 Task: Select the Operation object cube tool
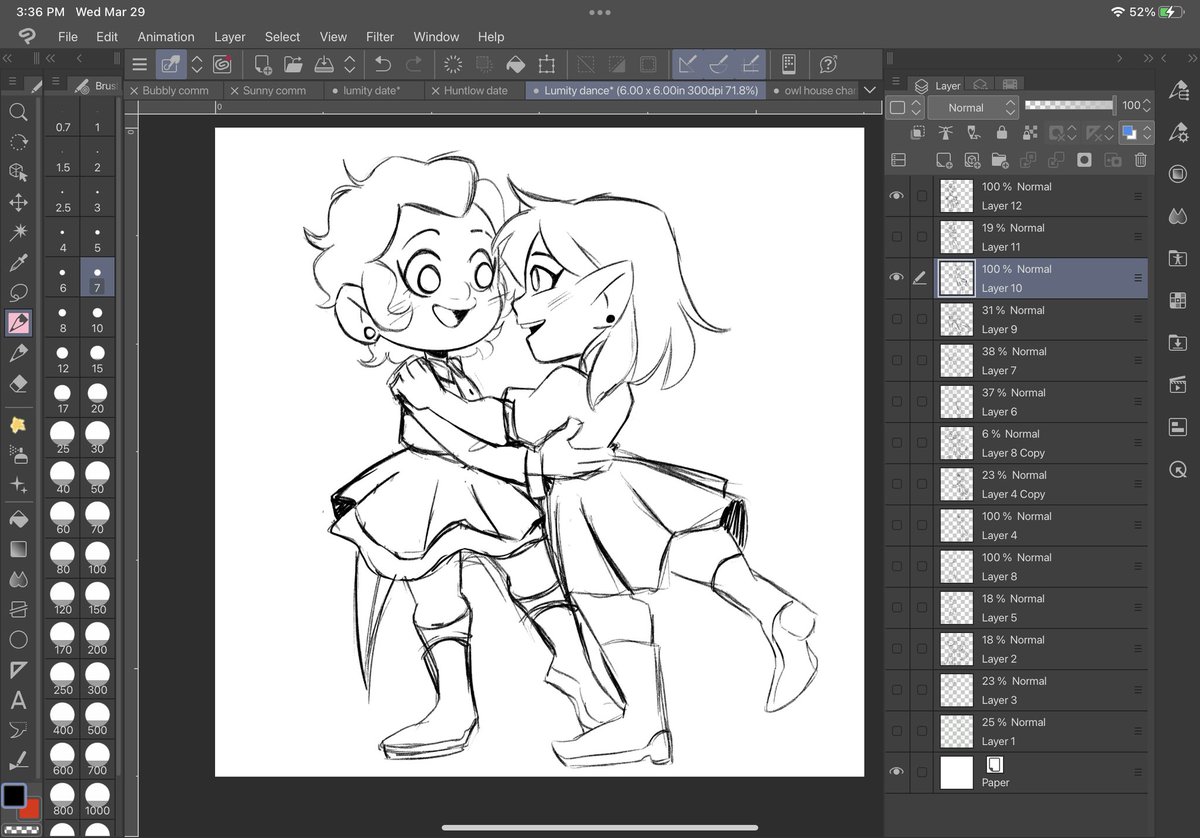coord(18,172)
